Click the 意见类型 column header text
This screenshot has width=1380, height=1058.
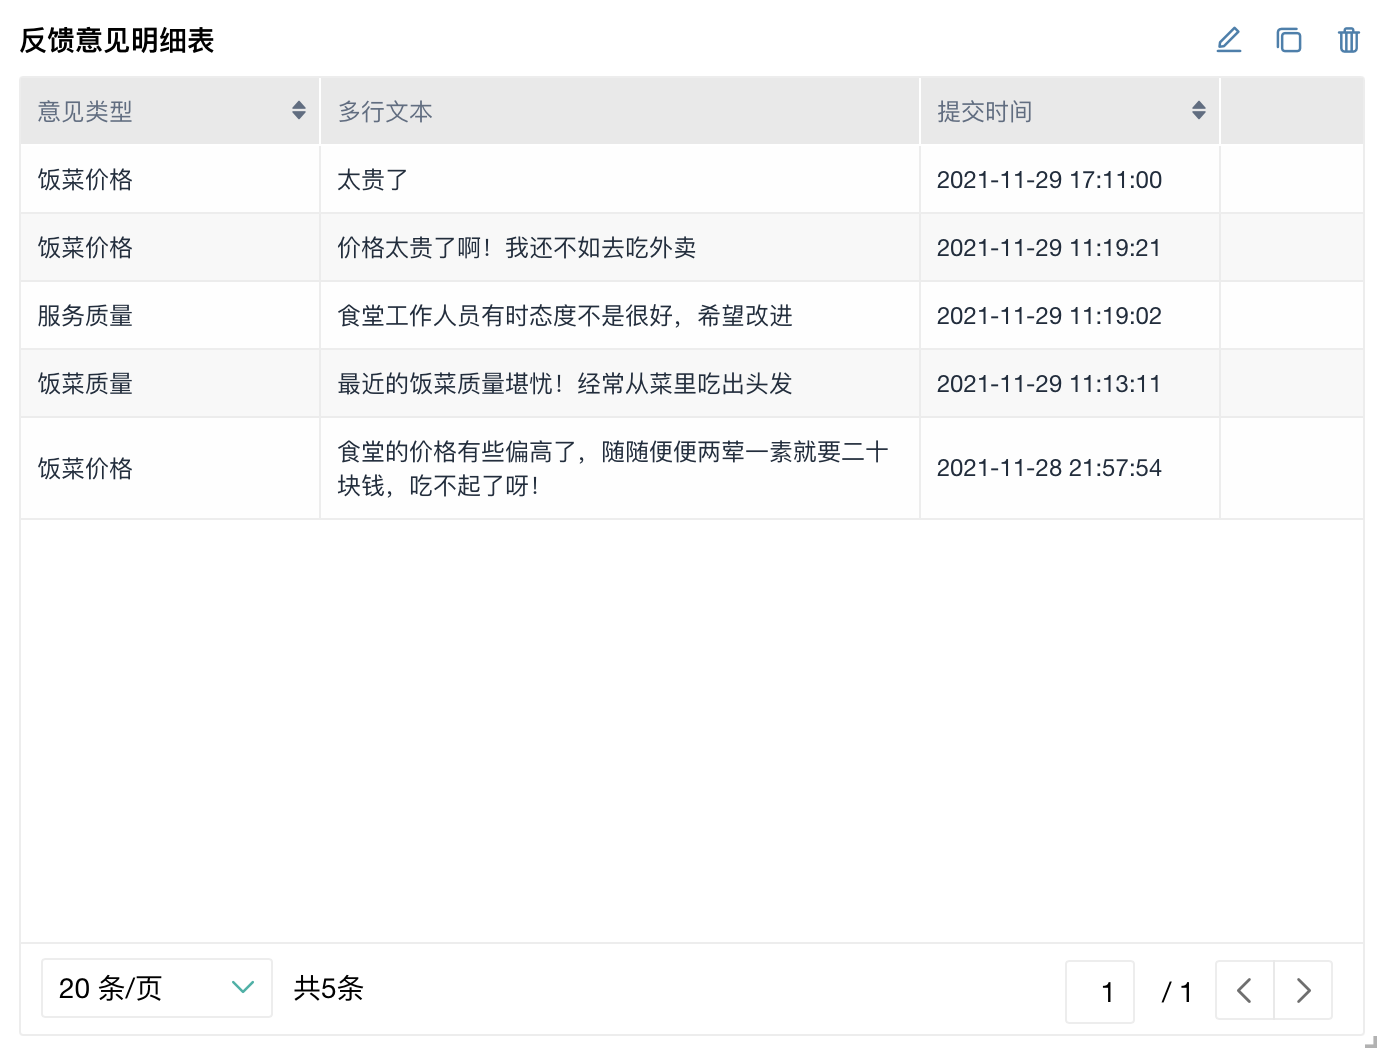pos(86,112)
